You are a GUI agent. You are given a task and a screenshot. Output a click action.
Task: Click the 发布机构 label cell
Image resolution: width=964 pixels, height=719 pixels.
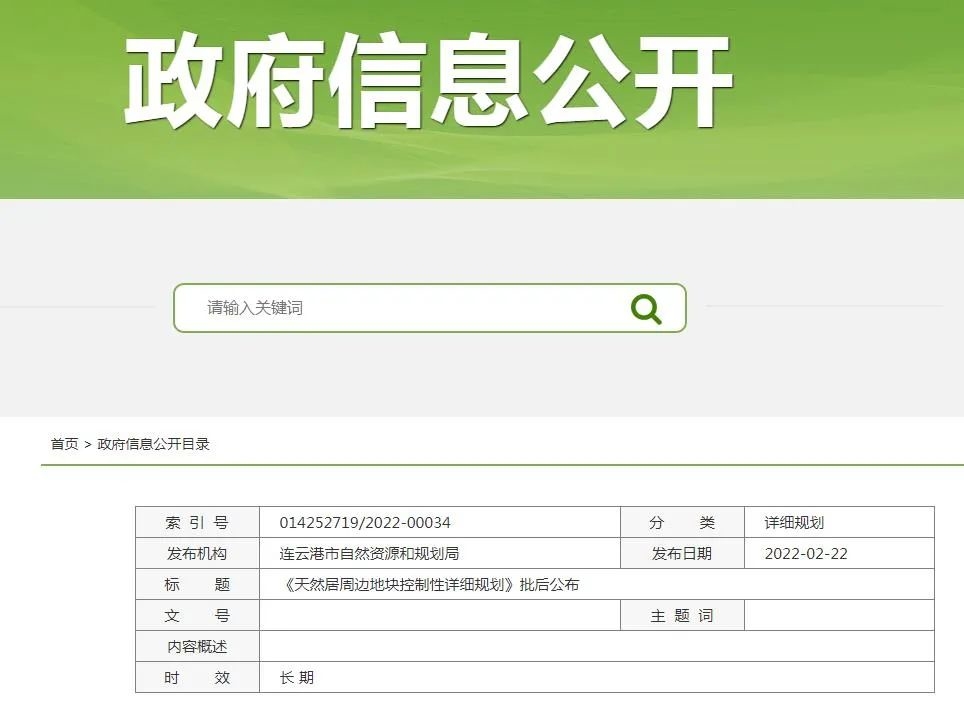[197, 554]
